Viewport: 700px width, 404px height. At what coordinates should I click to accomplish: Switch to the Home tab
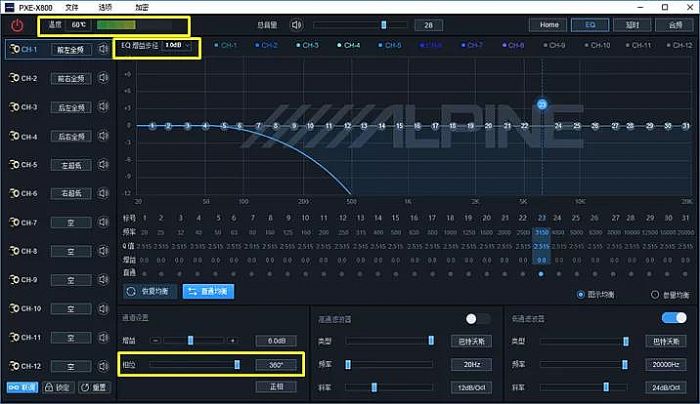549,25
